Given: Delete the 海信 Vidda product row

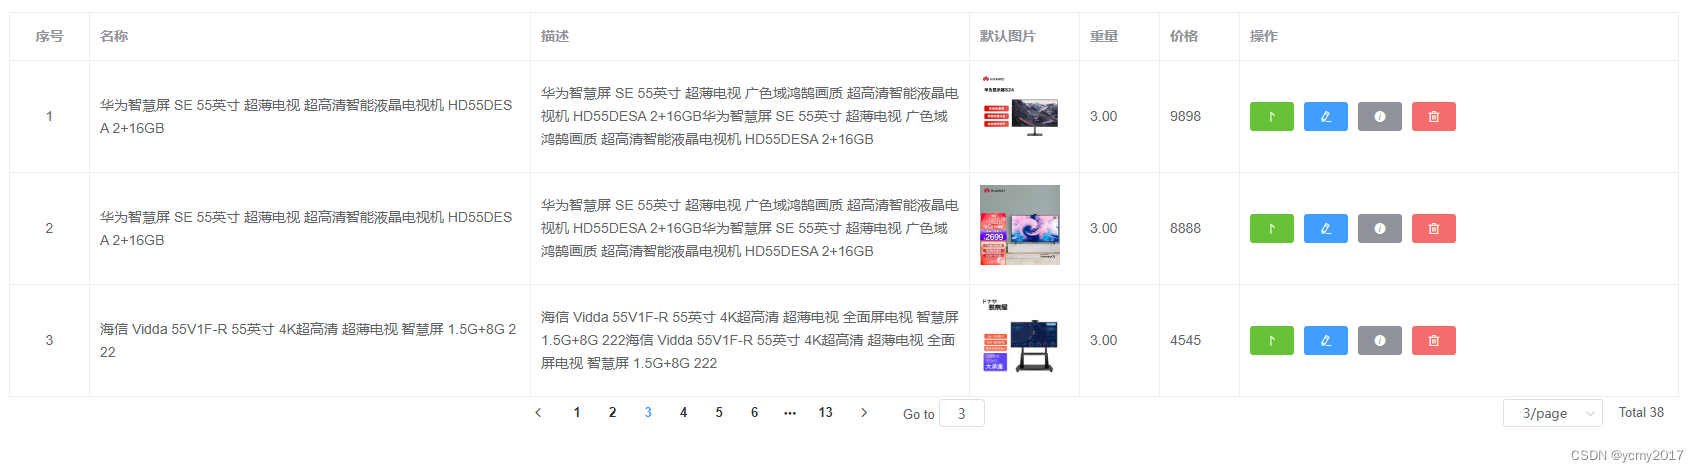Looking at the screenshot, I should tap(1433, 341).
